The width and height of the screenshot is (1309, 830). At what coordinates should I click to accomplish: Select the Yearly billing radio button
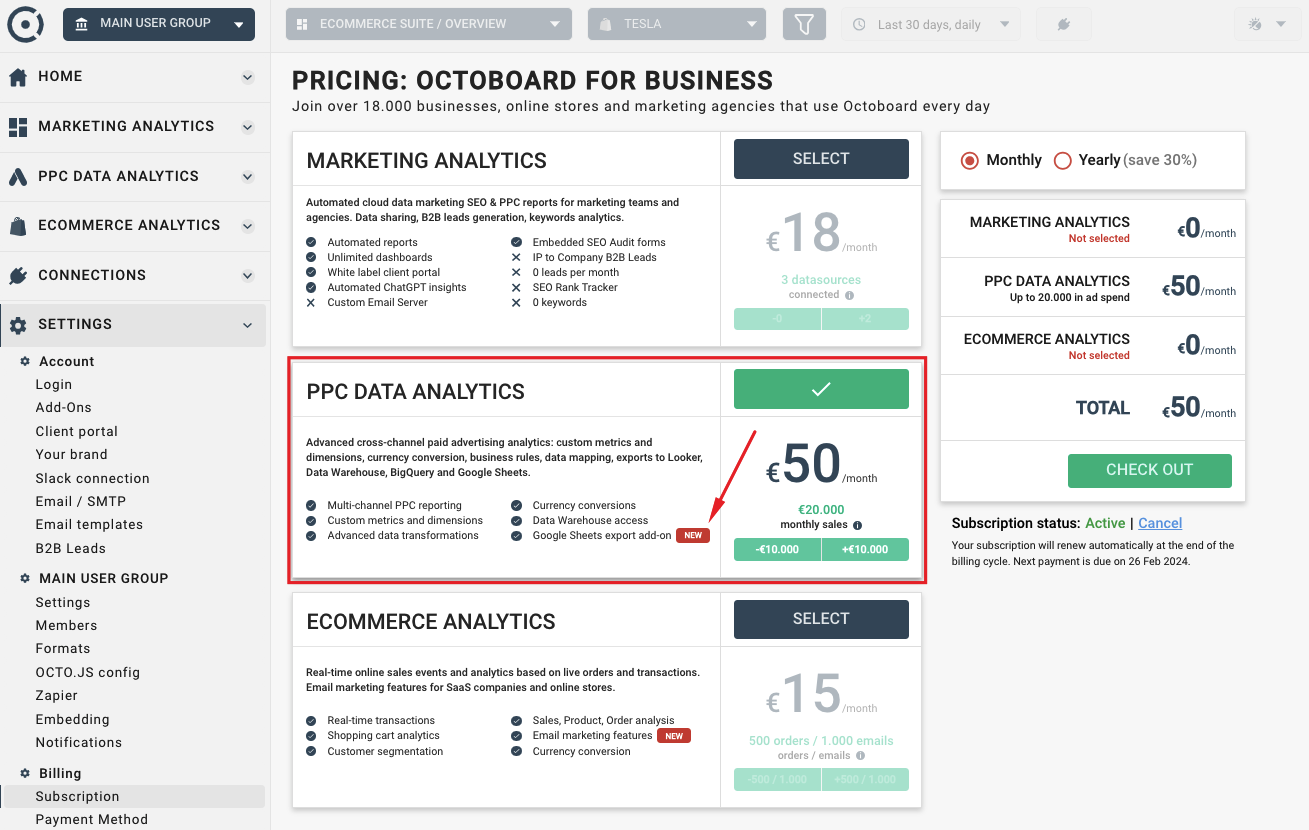(x=1062, y=160)
